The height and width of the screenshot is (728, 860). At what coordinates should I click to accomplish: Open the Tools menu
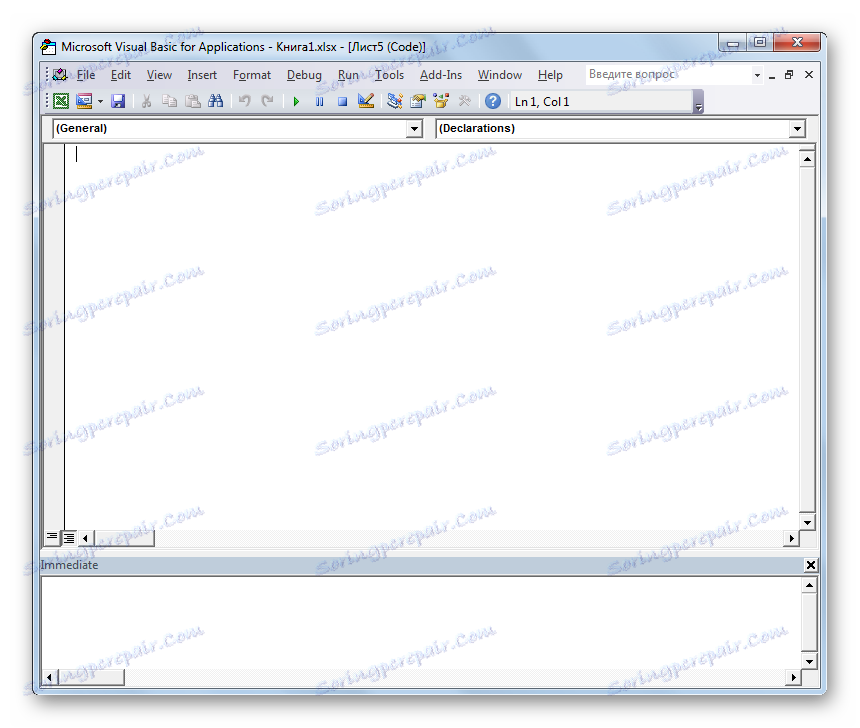(x=389, y=75)
